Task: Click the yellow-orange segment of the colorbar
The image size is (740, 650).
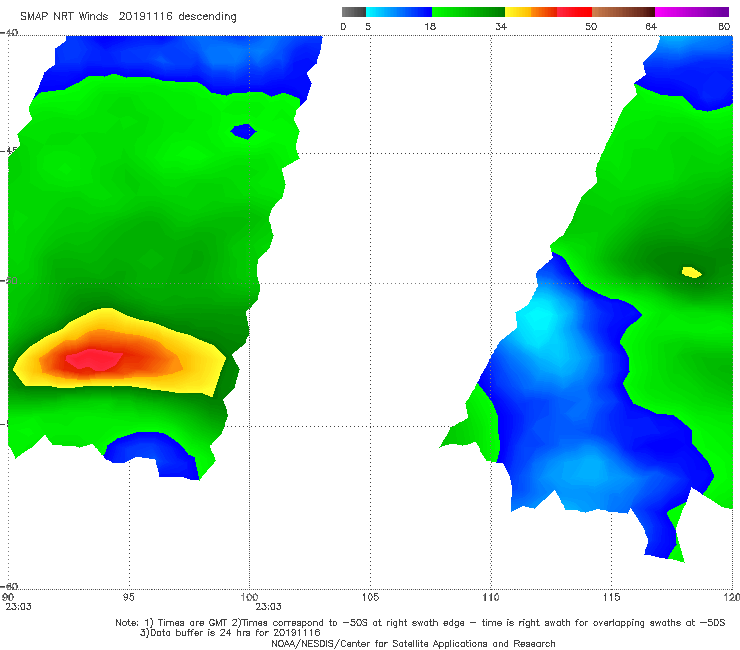Action: (531, 12)
